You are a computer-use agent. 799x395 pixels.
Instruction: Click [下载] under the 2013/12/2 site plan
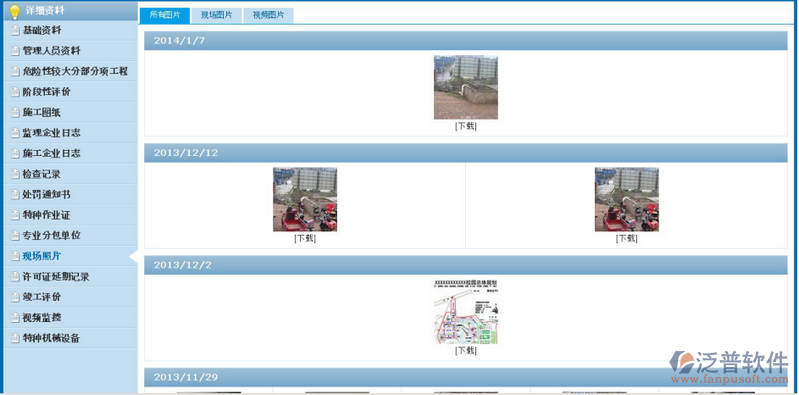tap(466, 351)
